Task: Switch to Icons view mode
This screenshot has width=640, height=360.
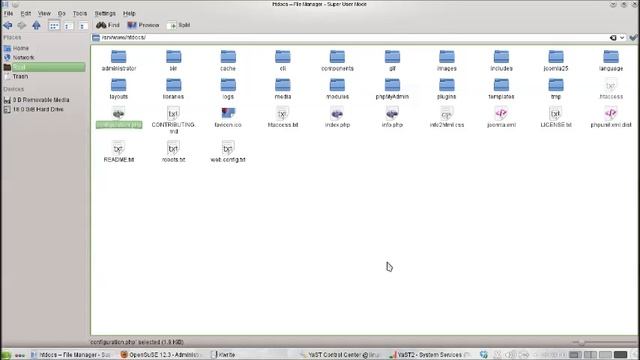Action: (x=54, y=26)
